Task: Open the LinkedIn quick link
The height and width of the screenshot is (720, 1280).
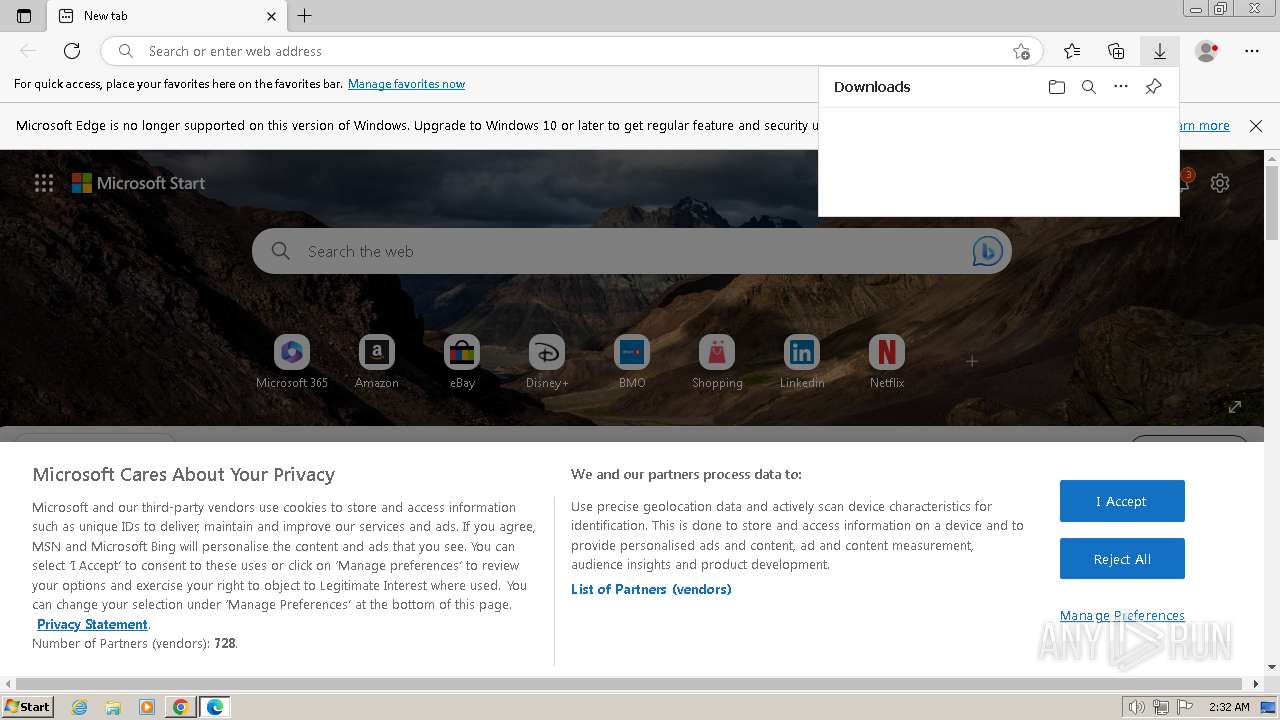Action: 802,363
